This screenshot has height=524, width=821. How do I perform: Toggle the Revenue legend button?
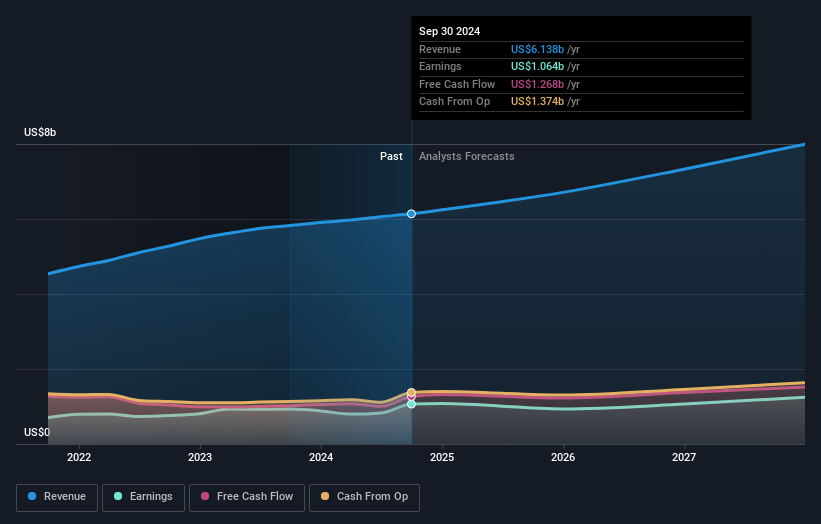(57, 497)
